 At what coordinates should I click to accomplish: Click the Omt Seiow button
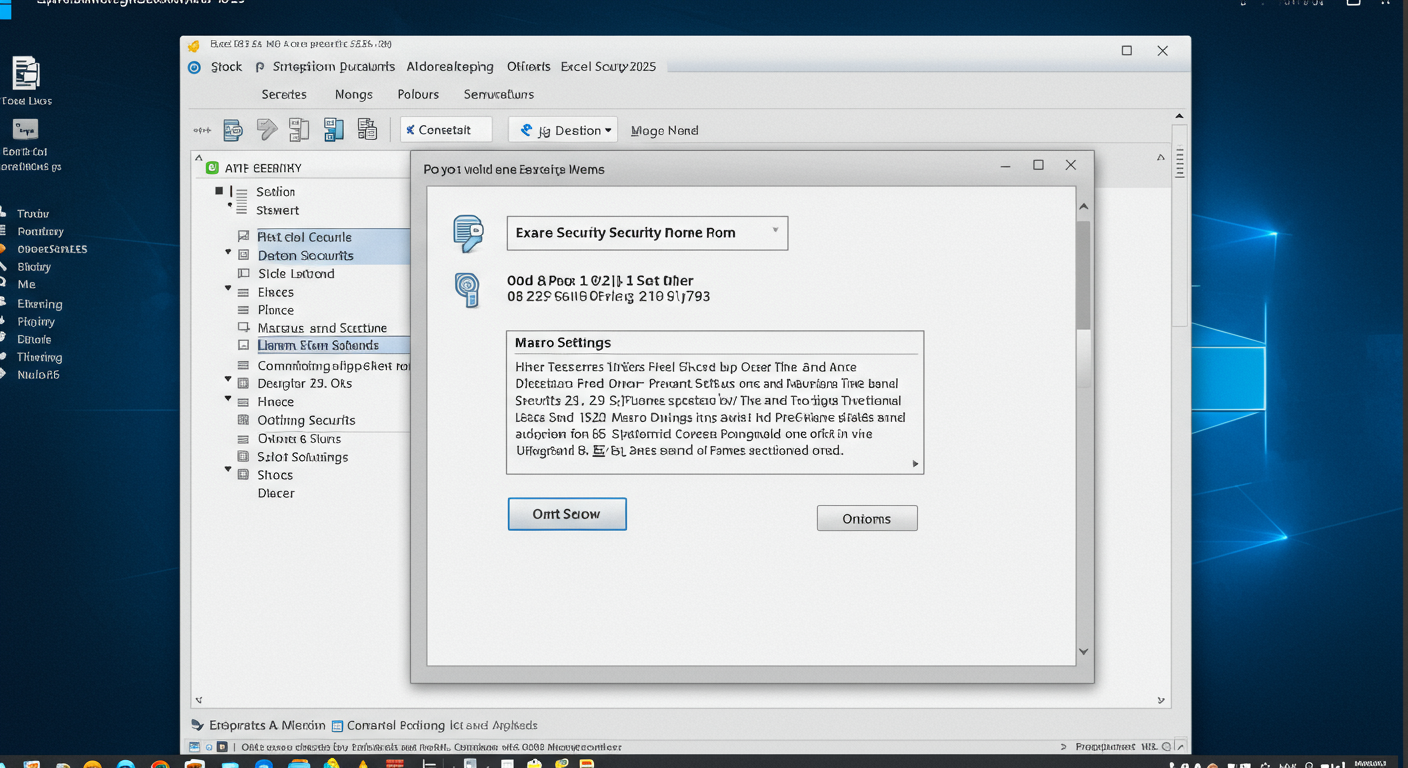(x=567, y=514)
